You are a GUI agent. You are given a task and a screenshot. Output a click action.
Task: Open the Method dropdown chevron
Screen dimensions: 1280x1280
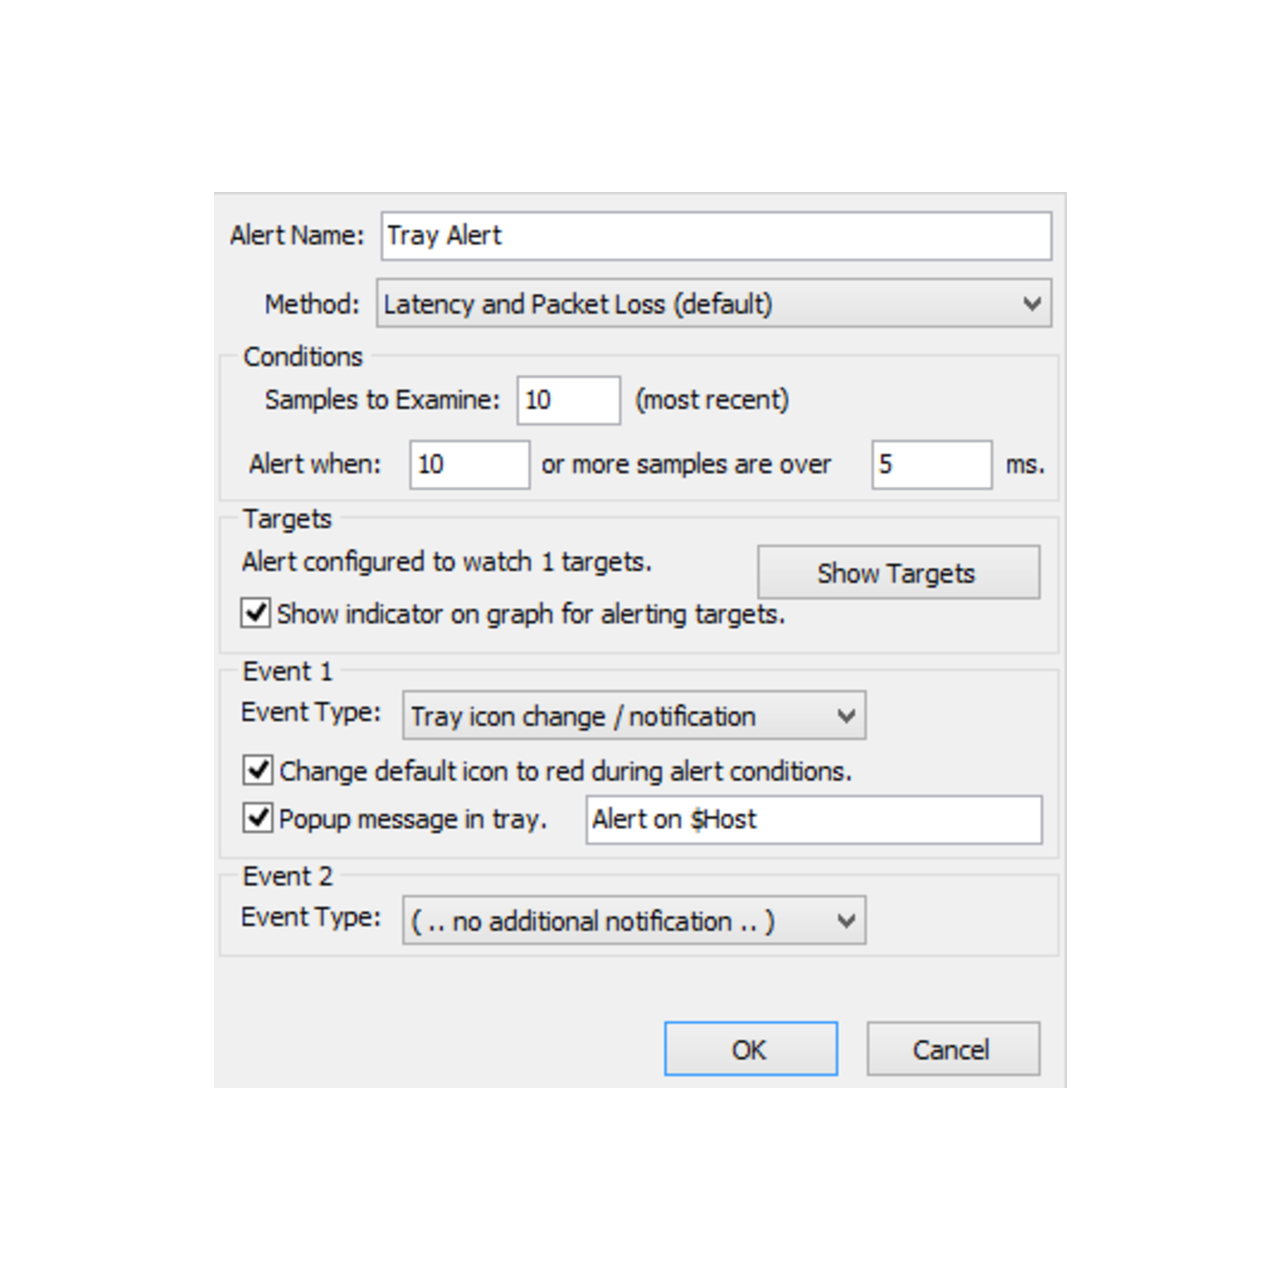coord(1032,304)
